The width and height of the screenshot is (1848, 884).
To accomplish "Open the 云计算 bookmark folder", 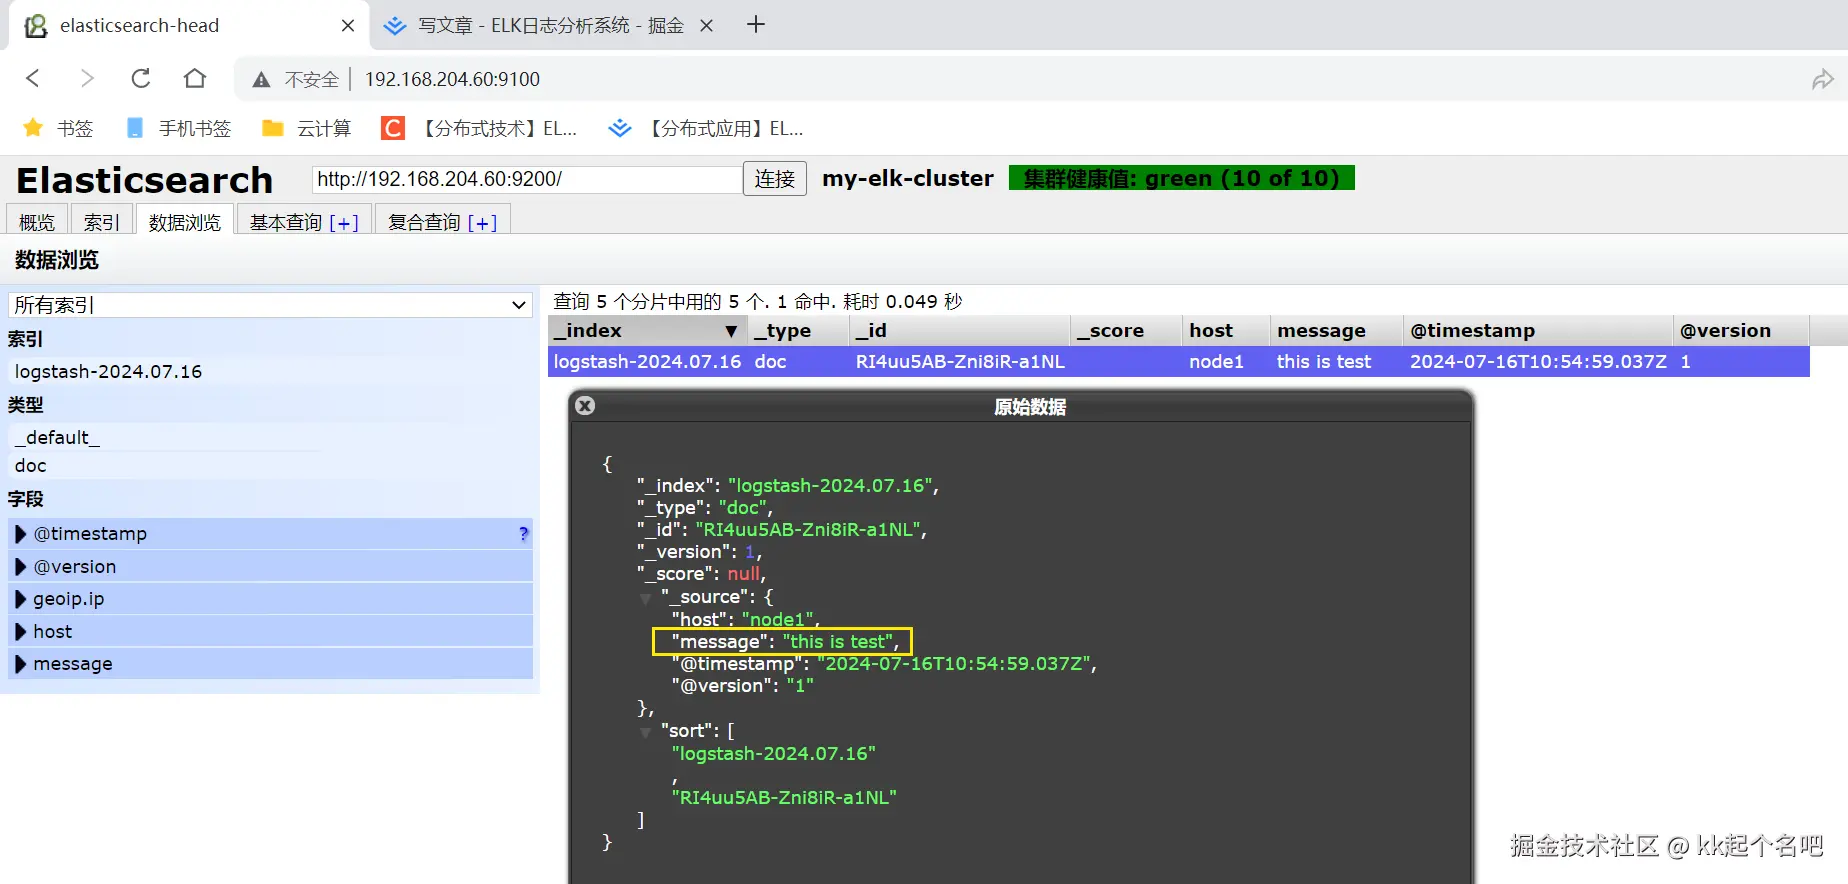I will pos(306,128).
